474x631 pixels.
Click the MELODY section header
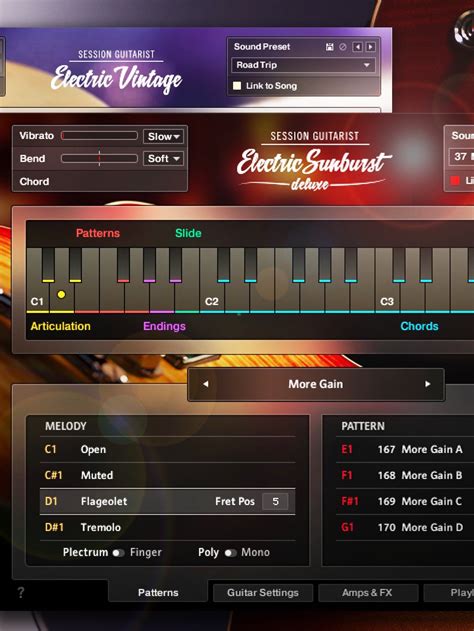pos(66,426)
